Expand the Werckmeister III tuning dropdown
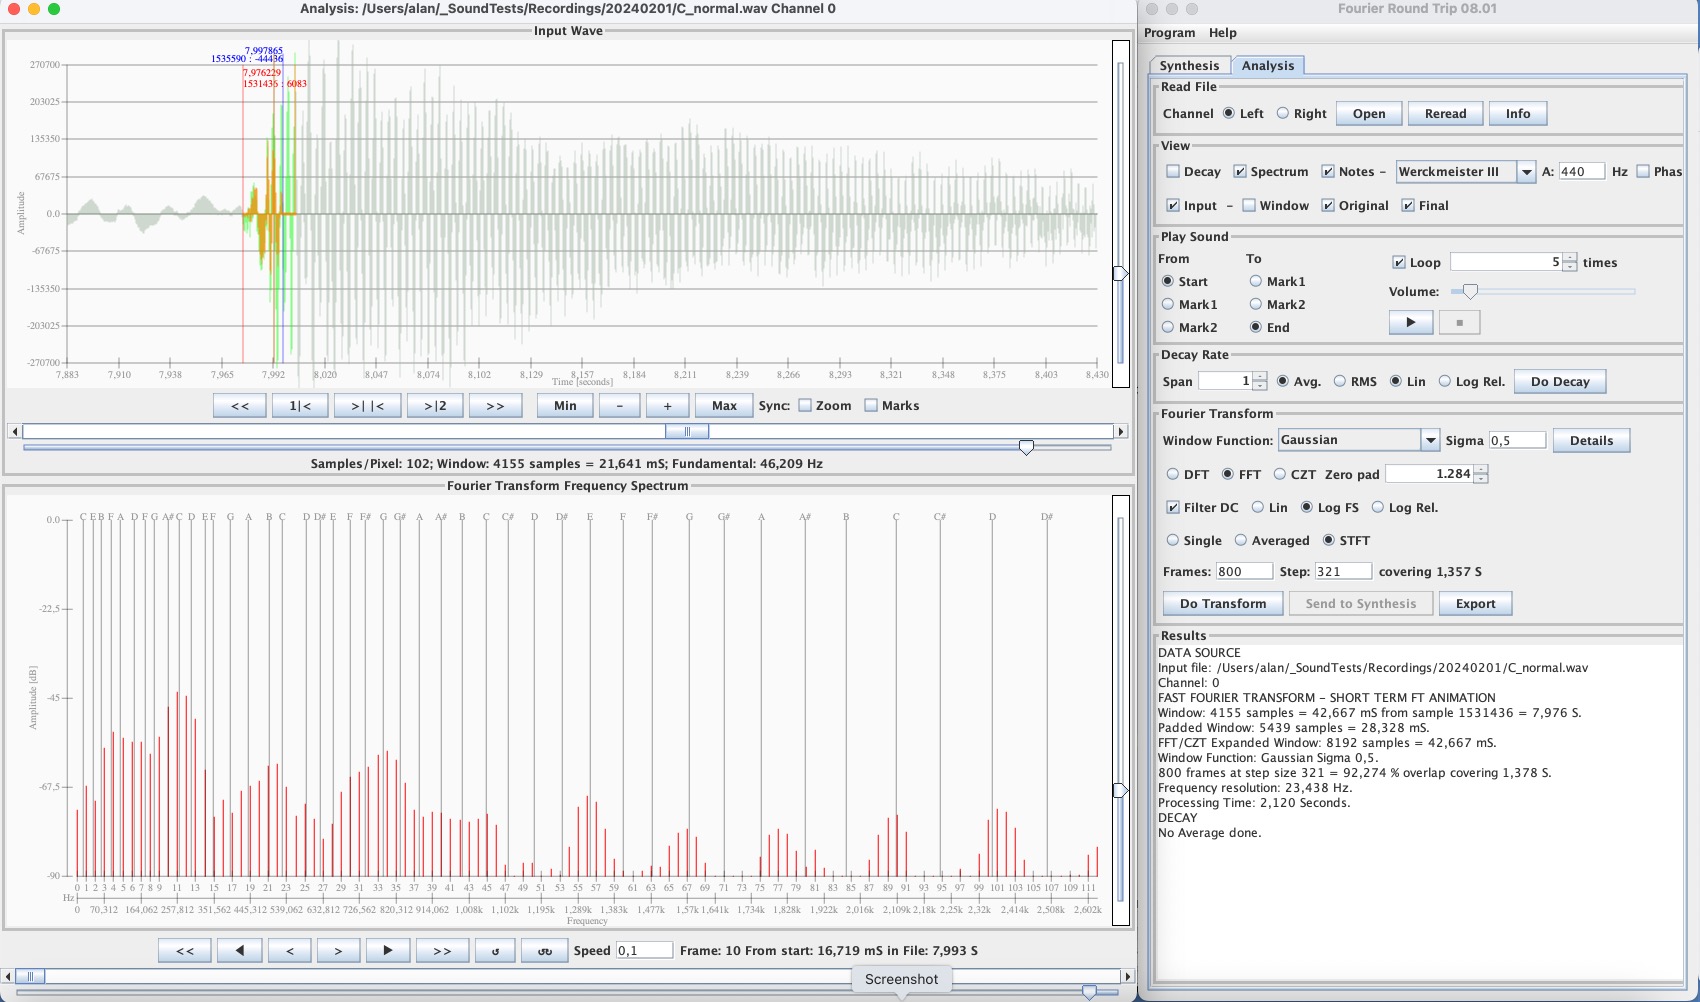This screenshot has width=1700, height=1002. click(1526, 172)
